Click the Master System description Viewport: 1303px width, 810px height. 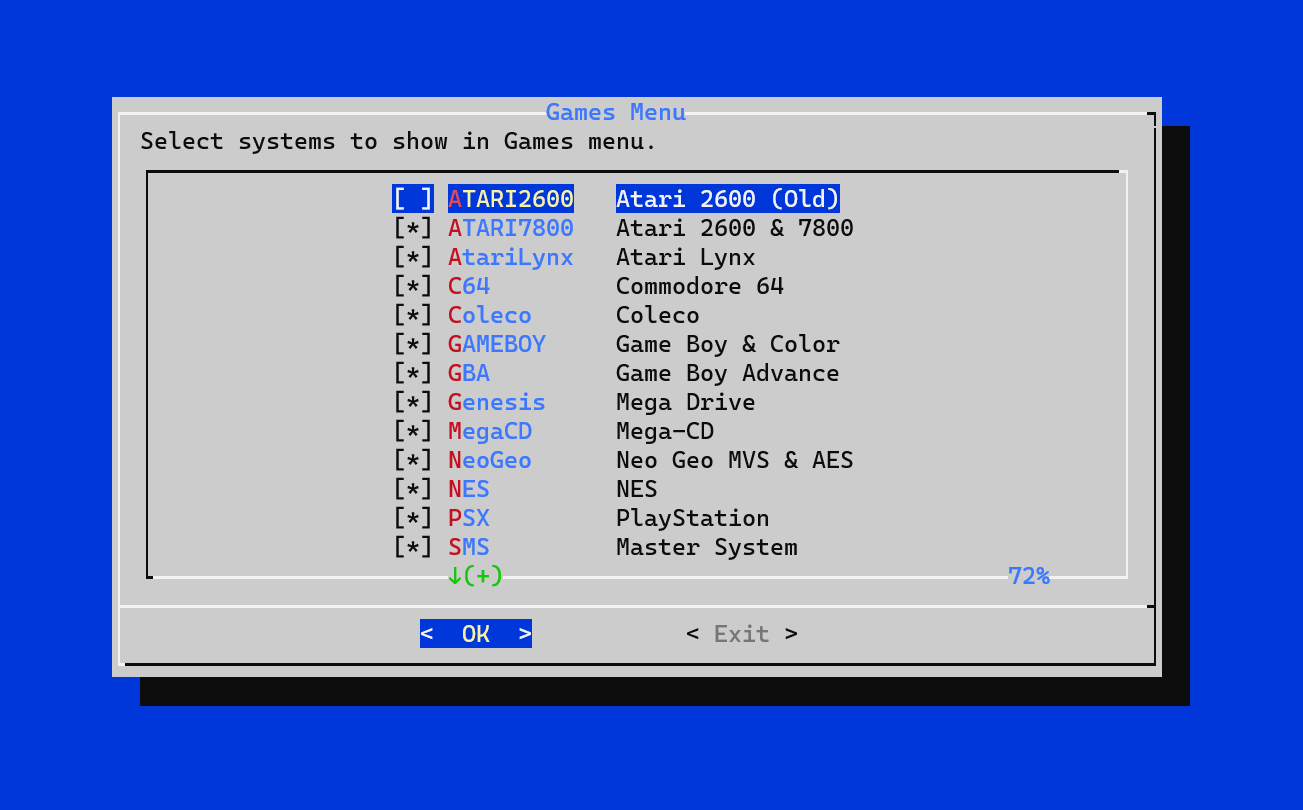point(707,547)
